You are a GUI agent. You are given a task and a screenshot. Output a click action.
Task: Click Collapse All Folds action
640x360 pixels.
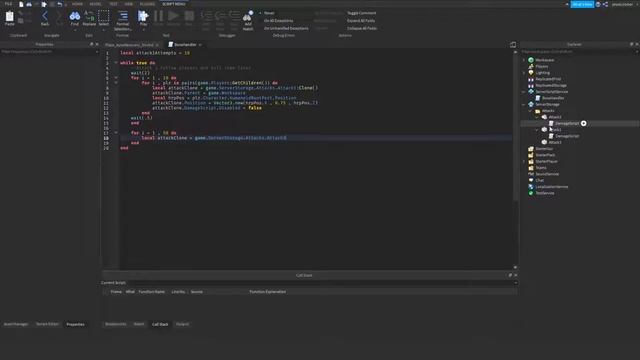tap(362, 28)
